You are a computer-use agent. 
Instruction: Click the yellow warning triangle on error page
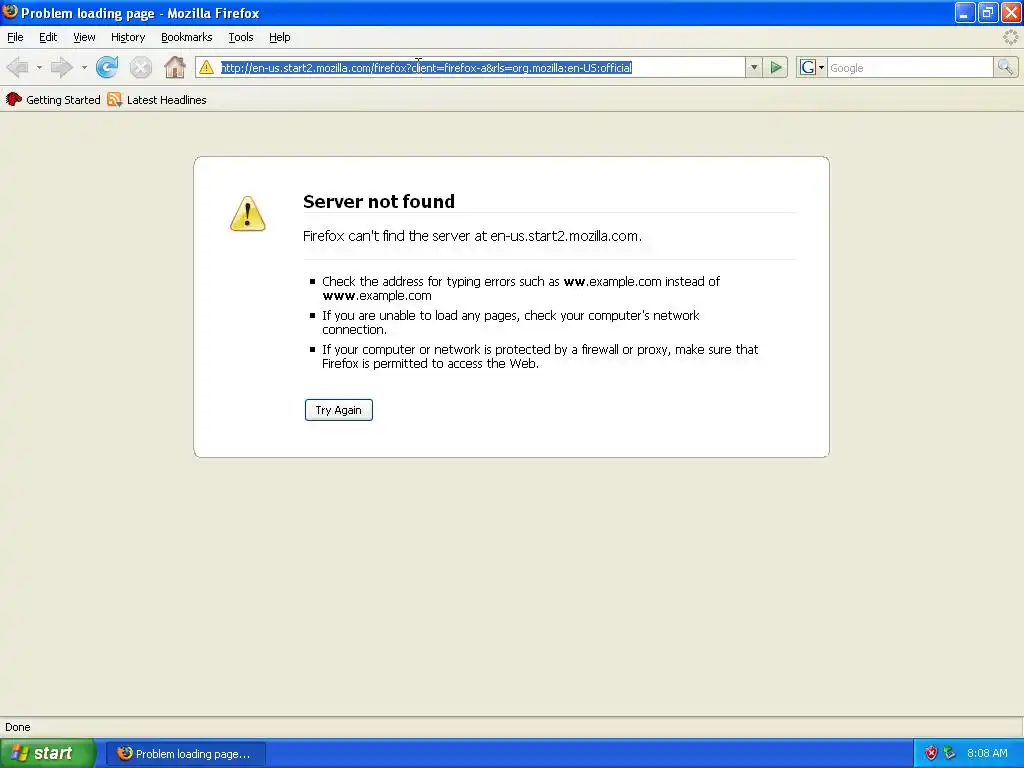click(248, 214)
